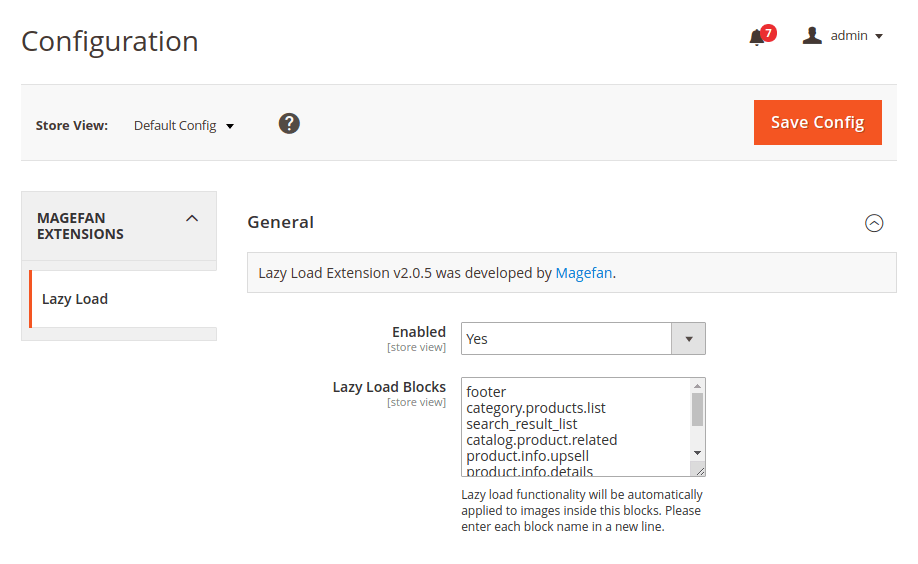Click the search_result_list entry in textarea
This screenshot has width=918, height=564.
pos(522,424)
